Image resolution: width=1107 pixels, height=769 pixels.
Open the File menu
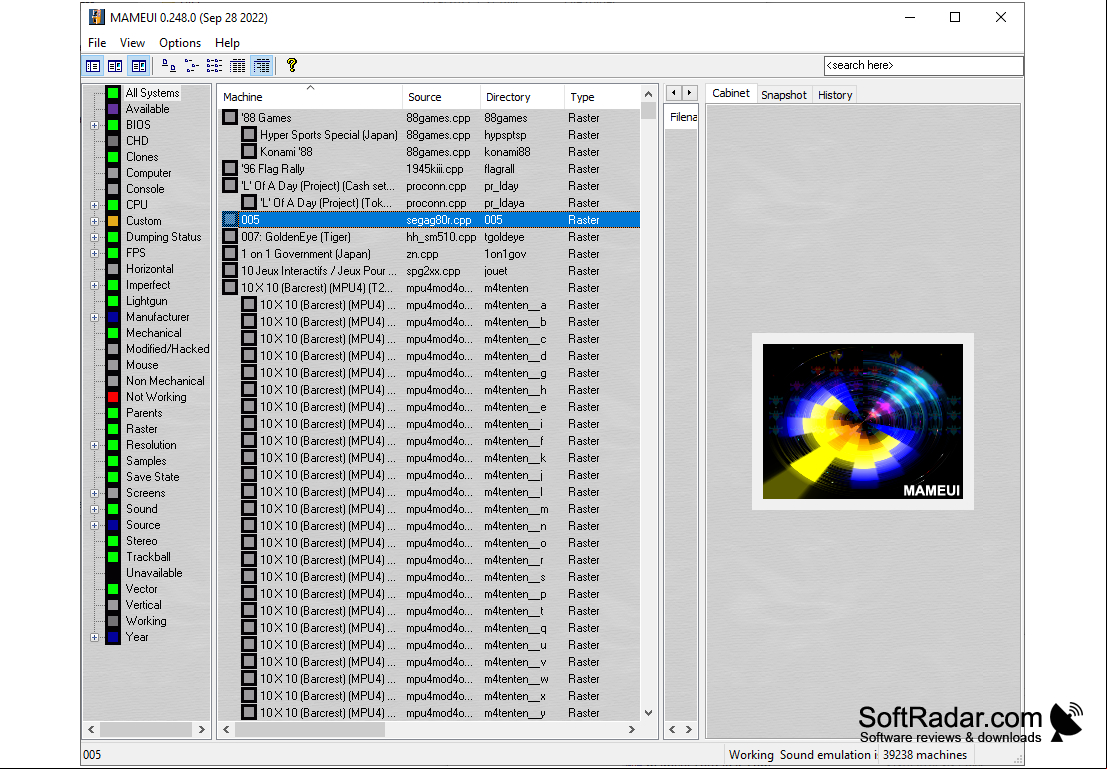click(x=97, y=43)
